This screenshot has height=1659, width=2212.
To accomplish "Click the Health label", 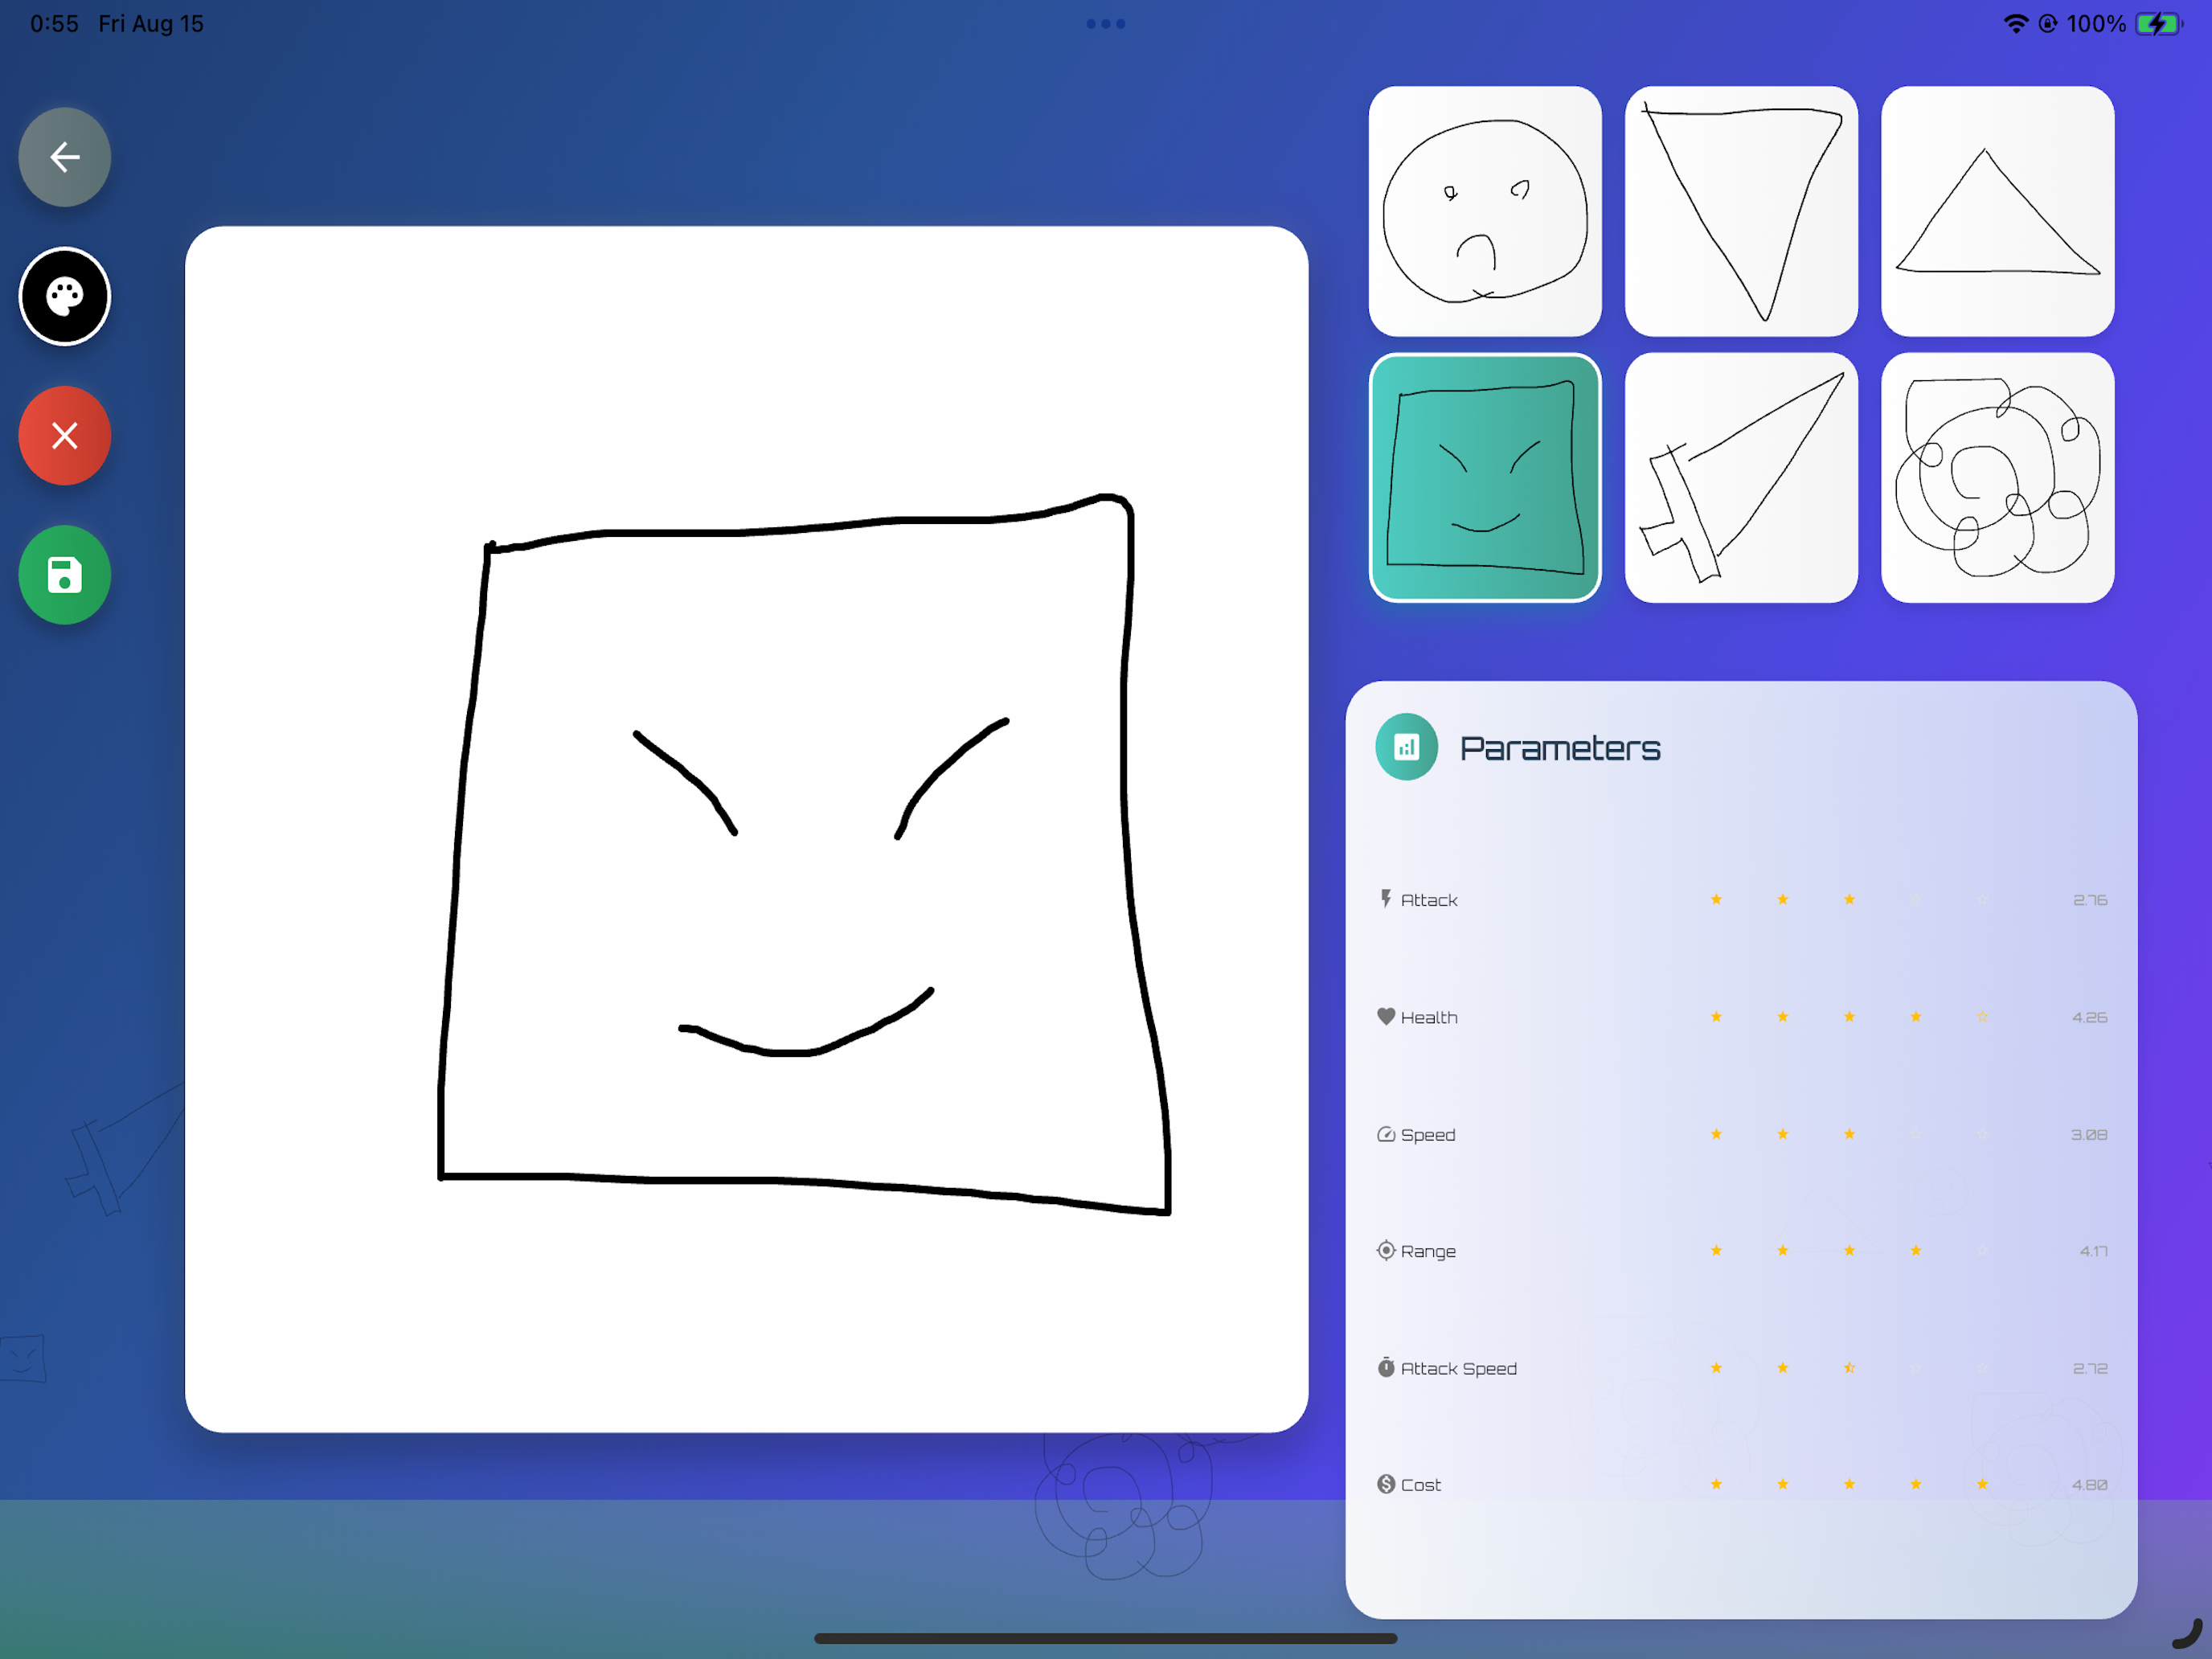I will tap(1429, 1017).
